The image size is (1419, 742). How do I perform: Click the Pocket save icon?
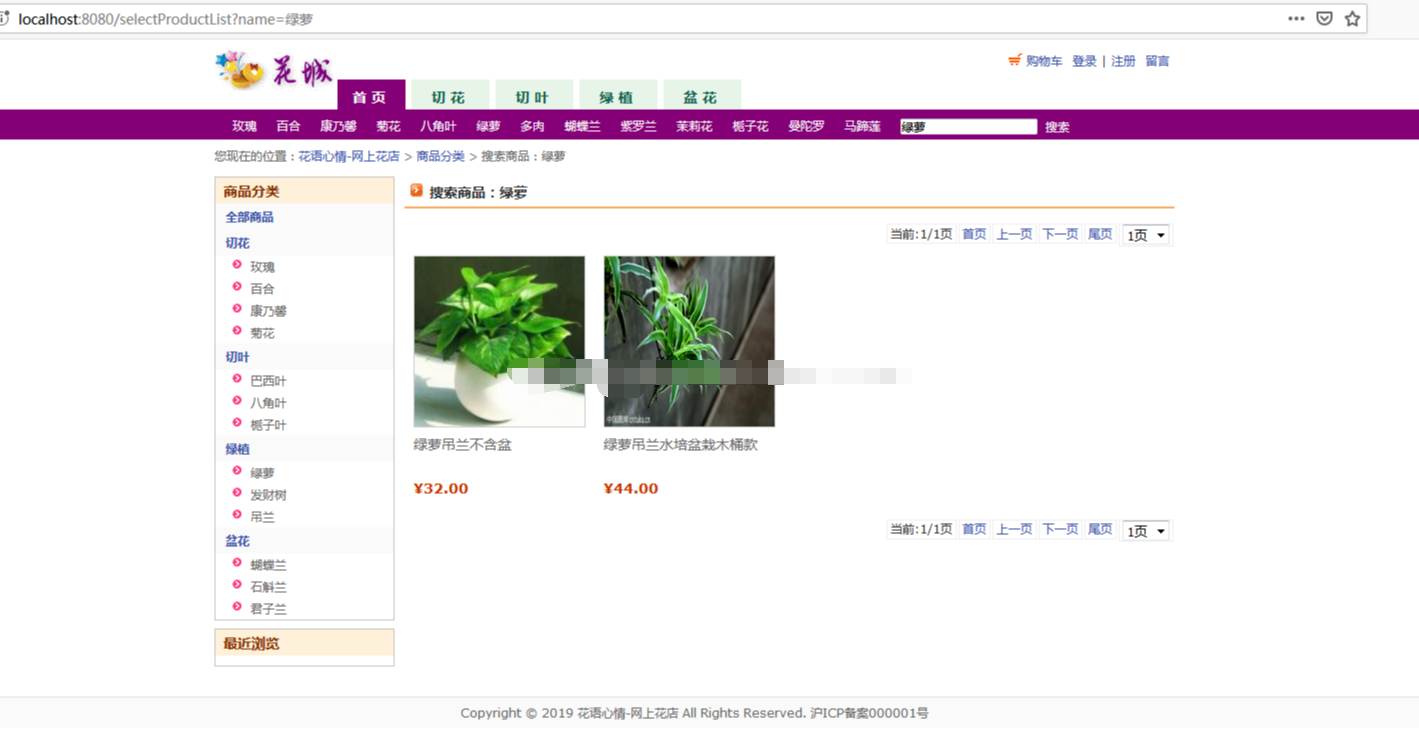(1324, 18)
